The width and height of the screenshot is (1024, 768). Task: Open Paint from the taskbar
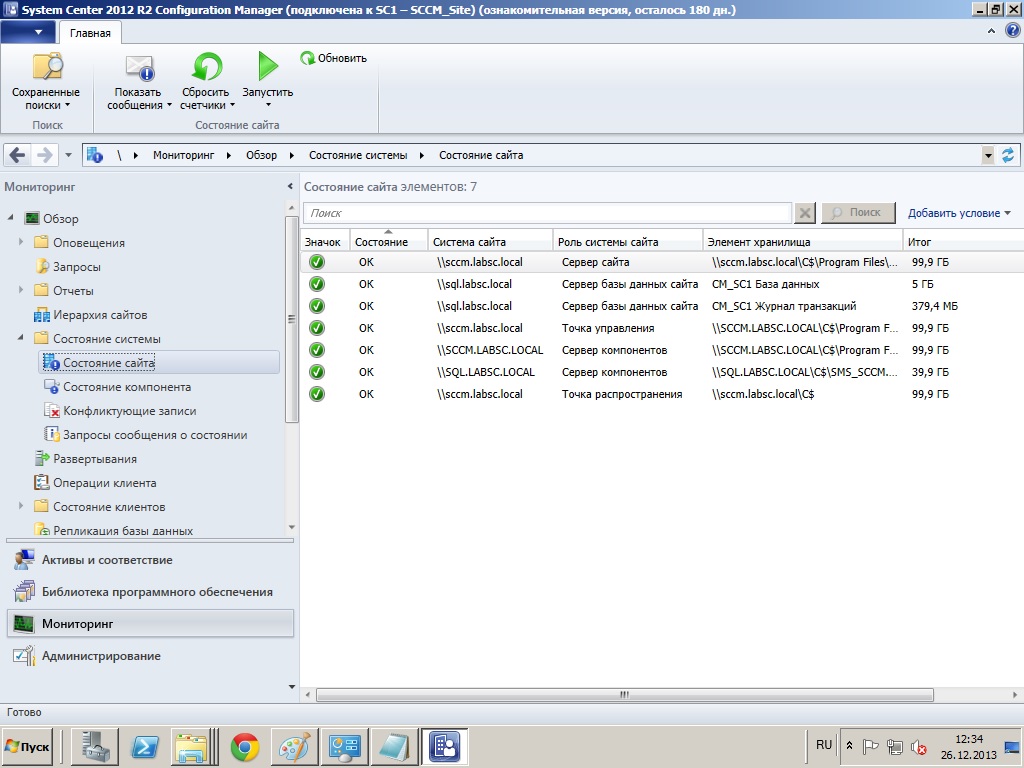(295, 746)
